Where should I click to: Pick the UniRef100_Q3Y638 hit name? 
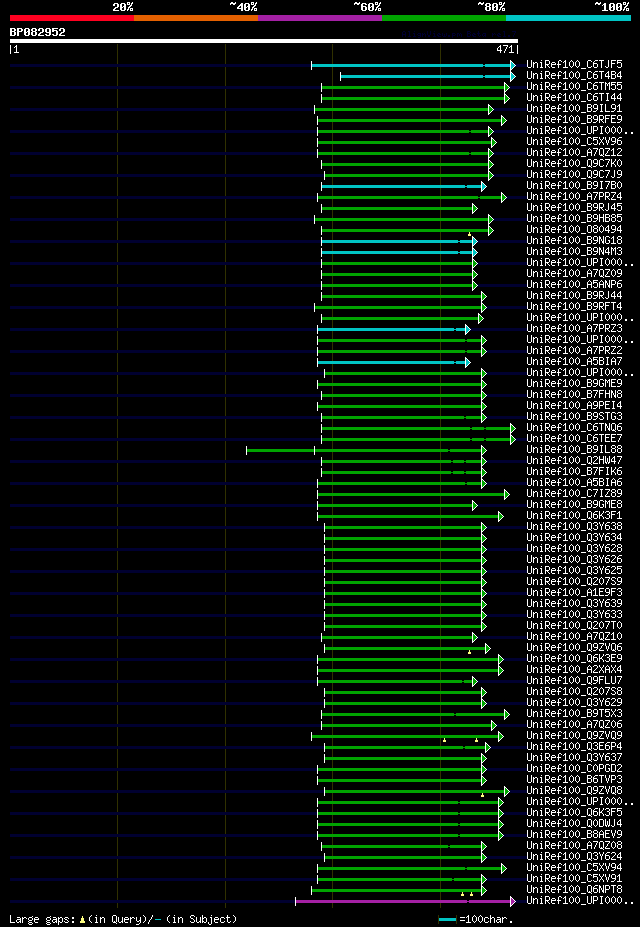tap(574, 527)
